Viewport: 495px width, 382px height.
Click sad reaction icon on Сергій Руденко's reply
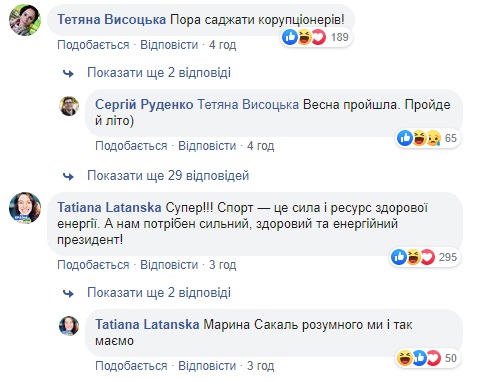click(434, 138)
